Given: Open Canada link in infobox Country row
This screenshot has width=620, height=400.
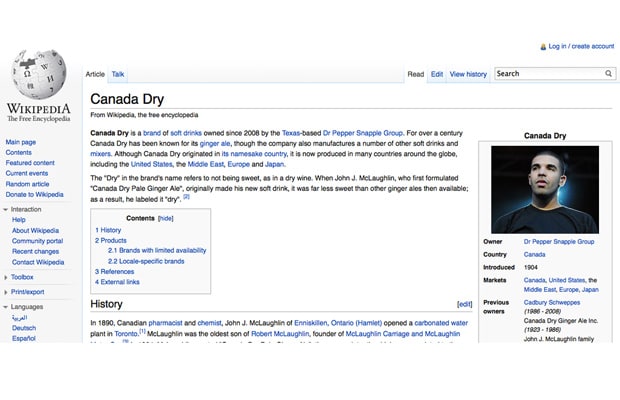Looking at the screenshot, I should (535, 255).
